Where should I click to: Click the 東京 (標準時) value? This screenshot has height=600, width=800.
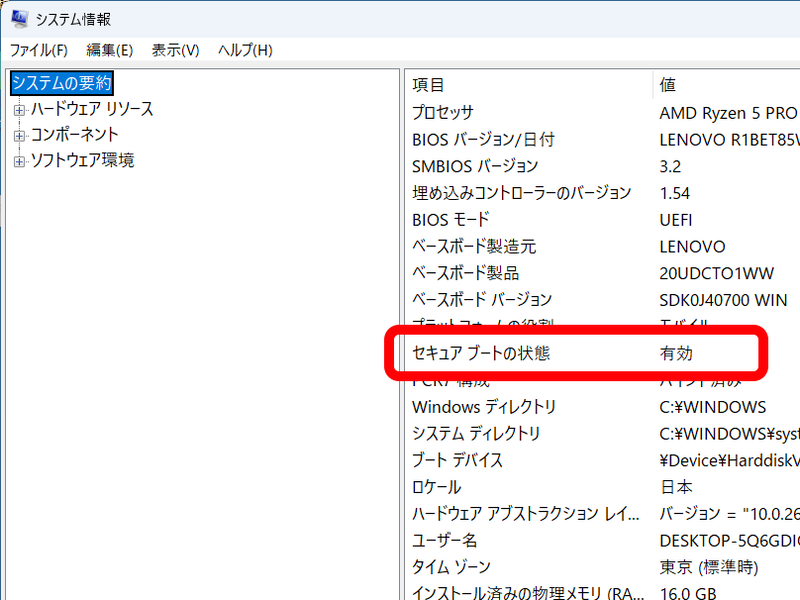709,567
